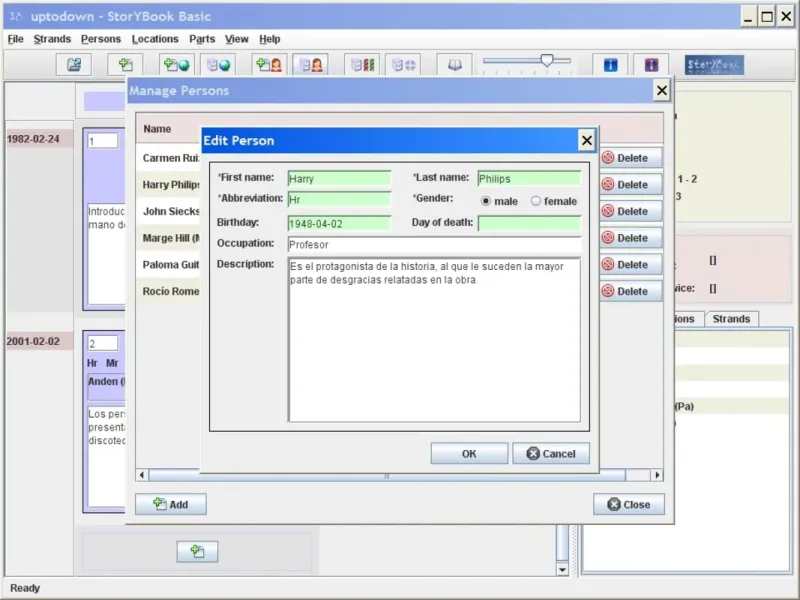This screenshot has height=600, width=800.
Task: Cancel the Edit Person dialog
Action: (551, 454)
